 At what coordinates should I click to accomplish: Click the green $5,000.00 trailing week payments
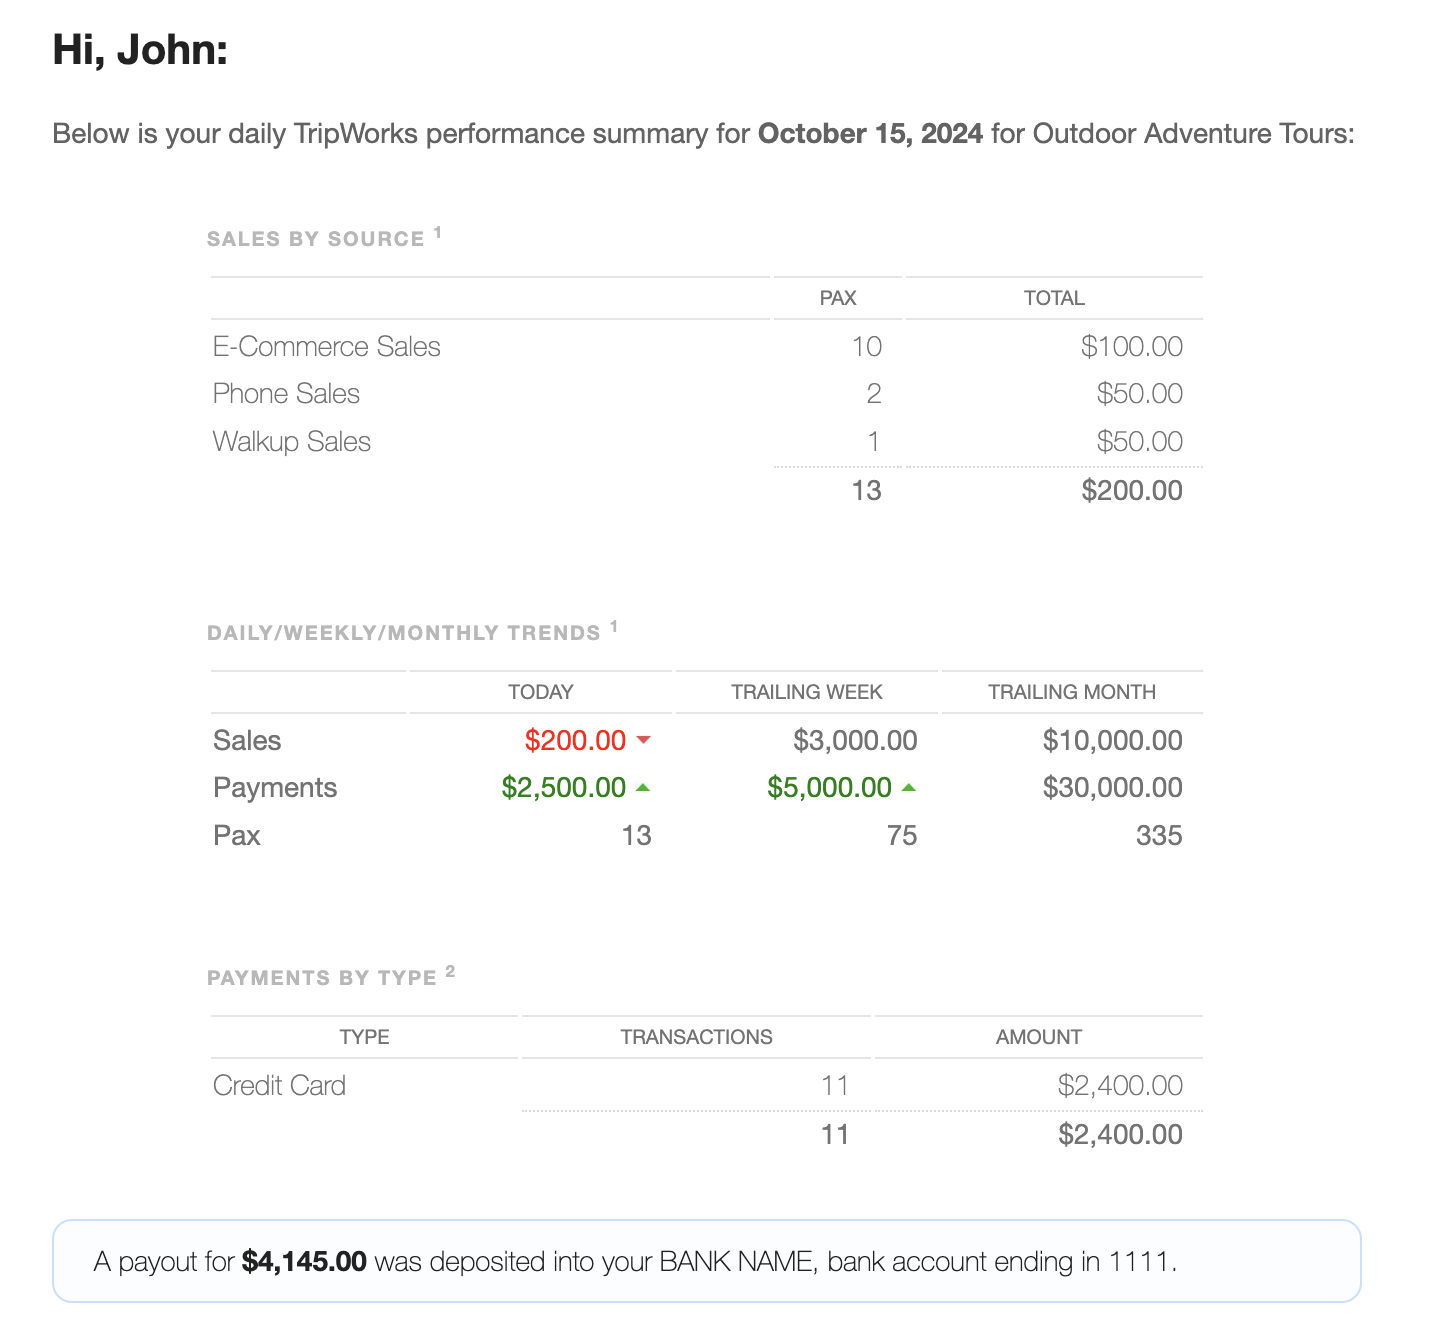[829, 788]
